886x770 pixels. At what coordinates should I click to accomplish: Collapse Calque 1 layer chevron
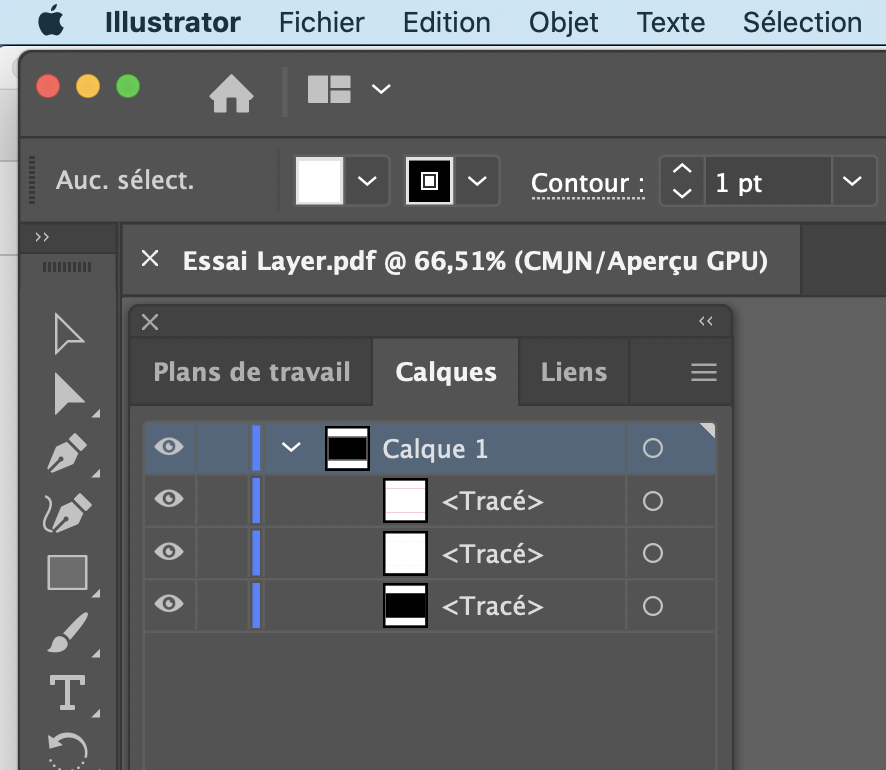(291, 447)
